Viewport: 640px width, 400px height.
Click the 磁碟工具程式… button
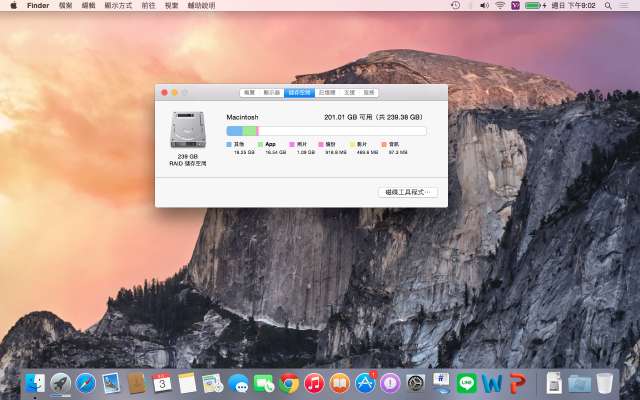pyautogui.click(x=408, y=192)
